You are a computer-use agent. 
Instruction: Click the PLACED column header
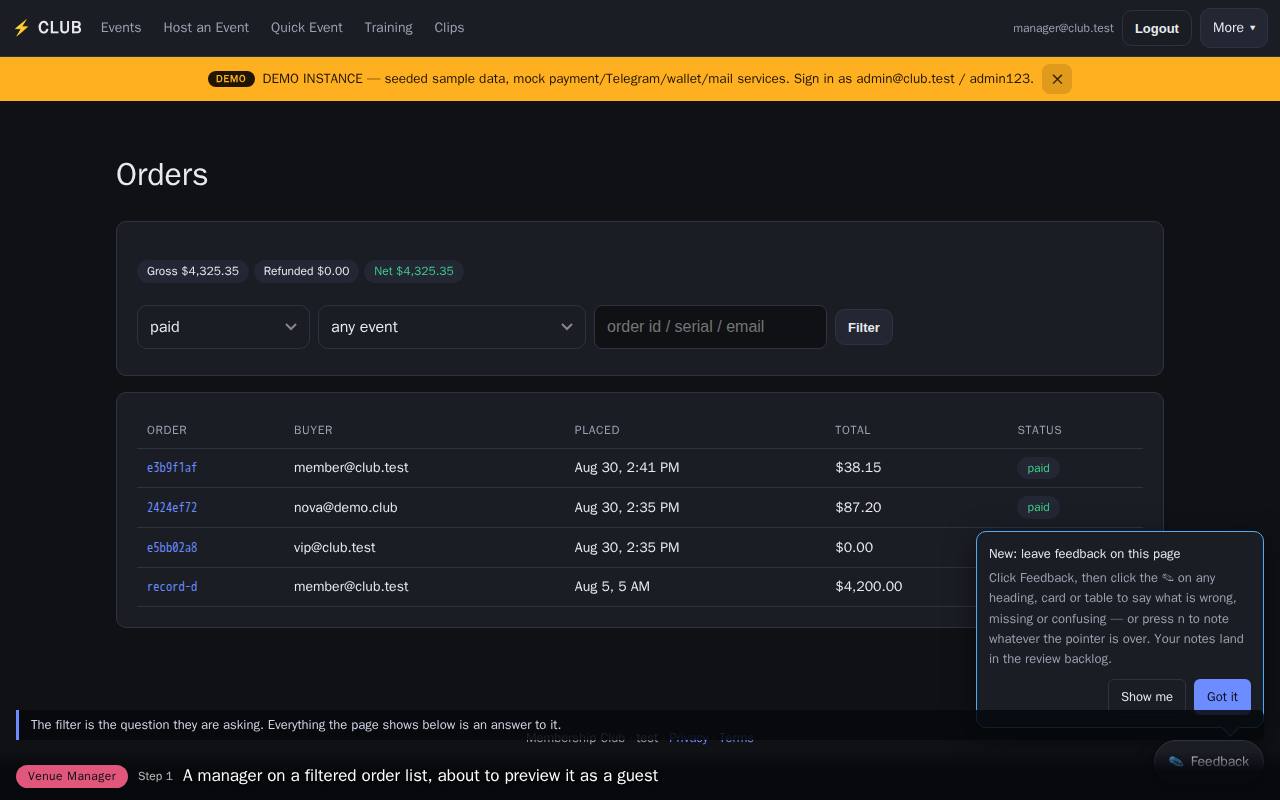(597, 430)
